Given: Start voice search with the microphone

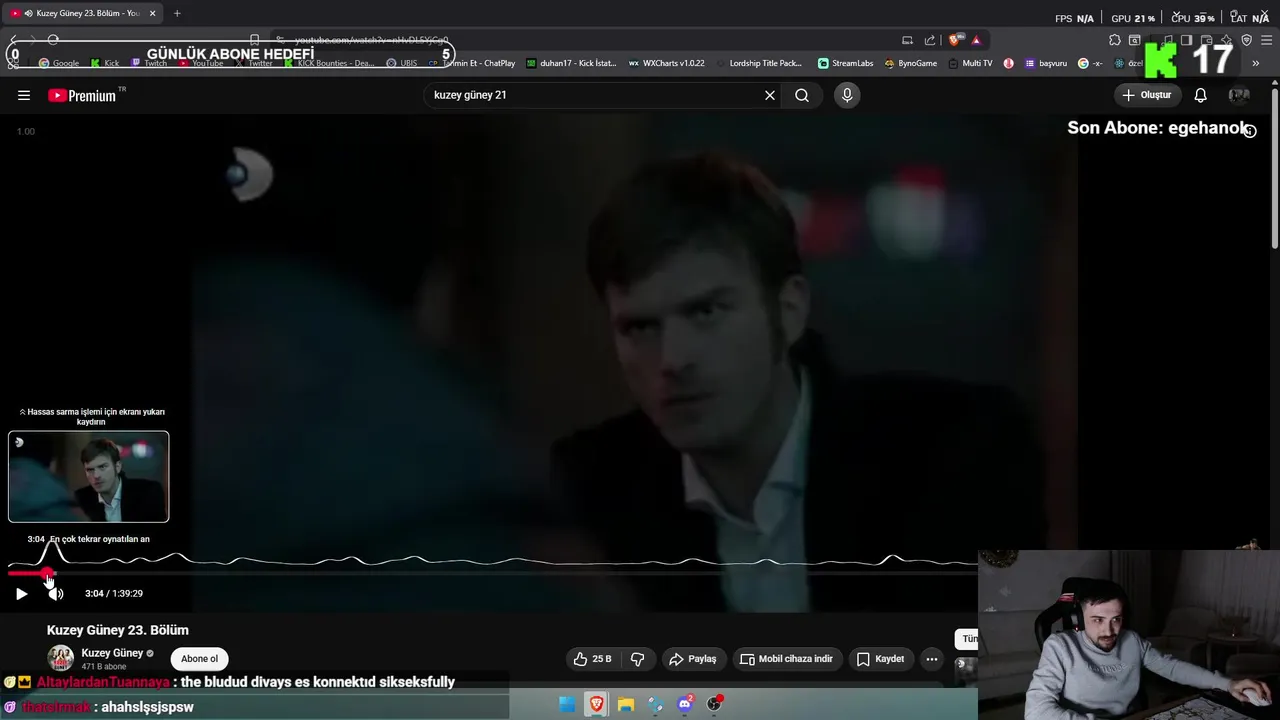Looking at the screenshot, I should point(847,95).
